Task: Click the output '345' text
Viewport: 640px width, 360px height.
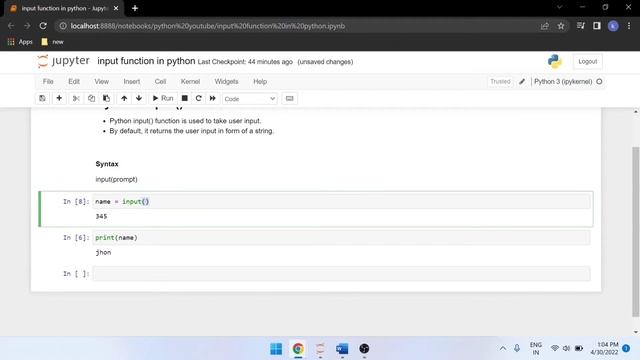Action: click(101, 216)
